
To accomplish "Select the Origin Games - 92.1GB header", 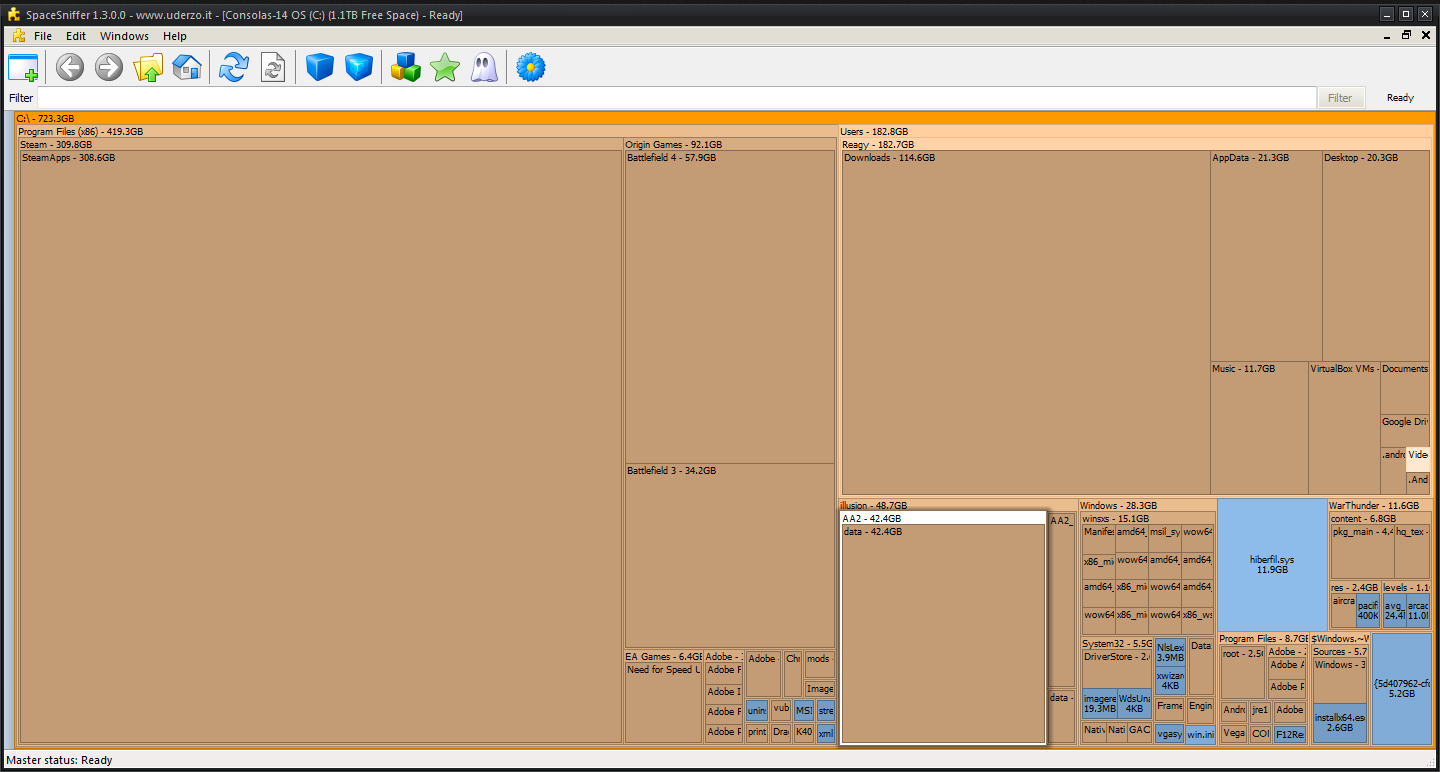I will (729, 145).
